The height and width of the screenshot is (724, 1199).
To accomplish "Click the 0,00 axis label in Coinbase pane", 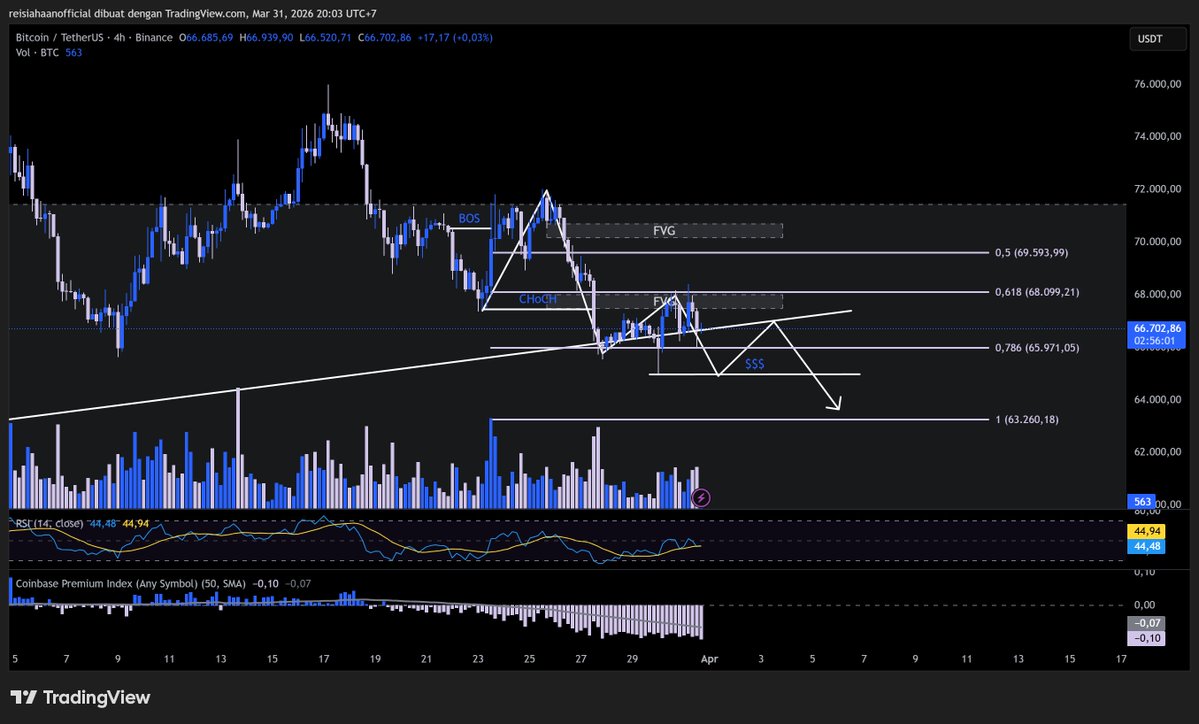I will coord(1144,605).
